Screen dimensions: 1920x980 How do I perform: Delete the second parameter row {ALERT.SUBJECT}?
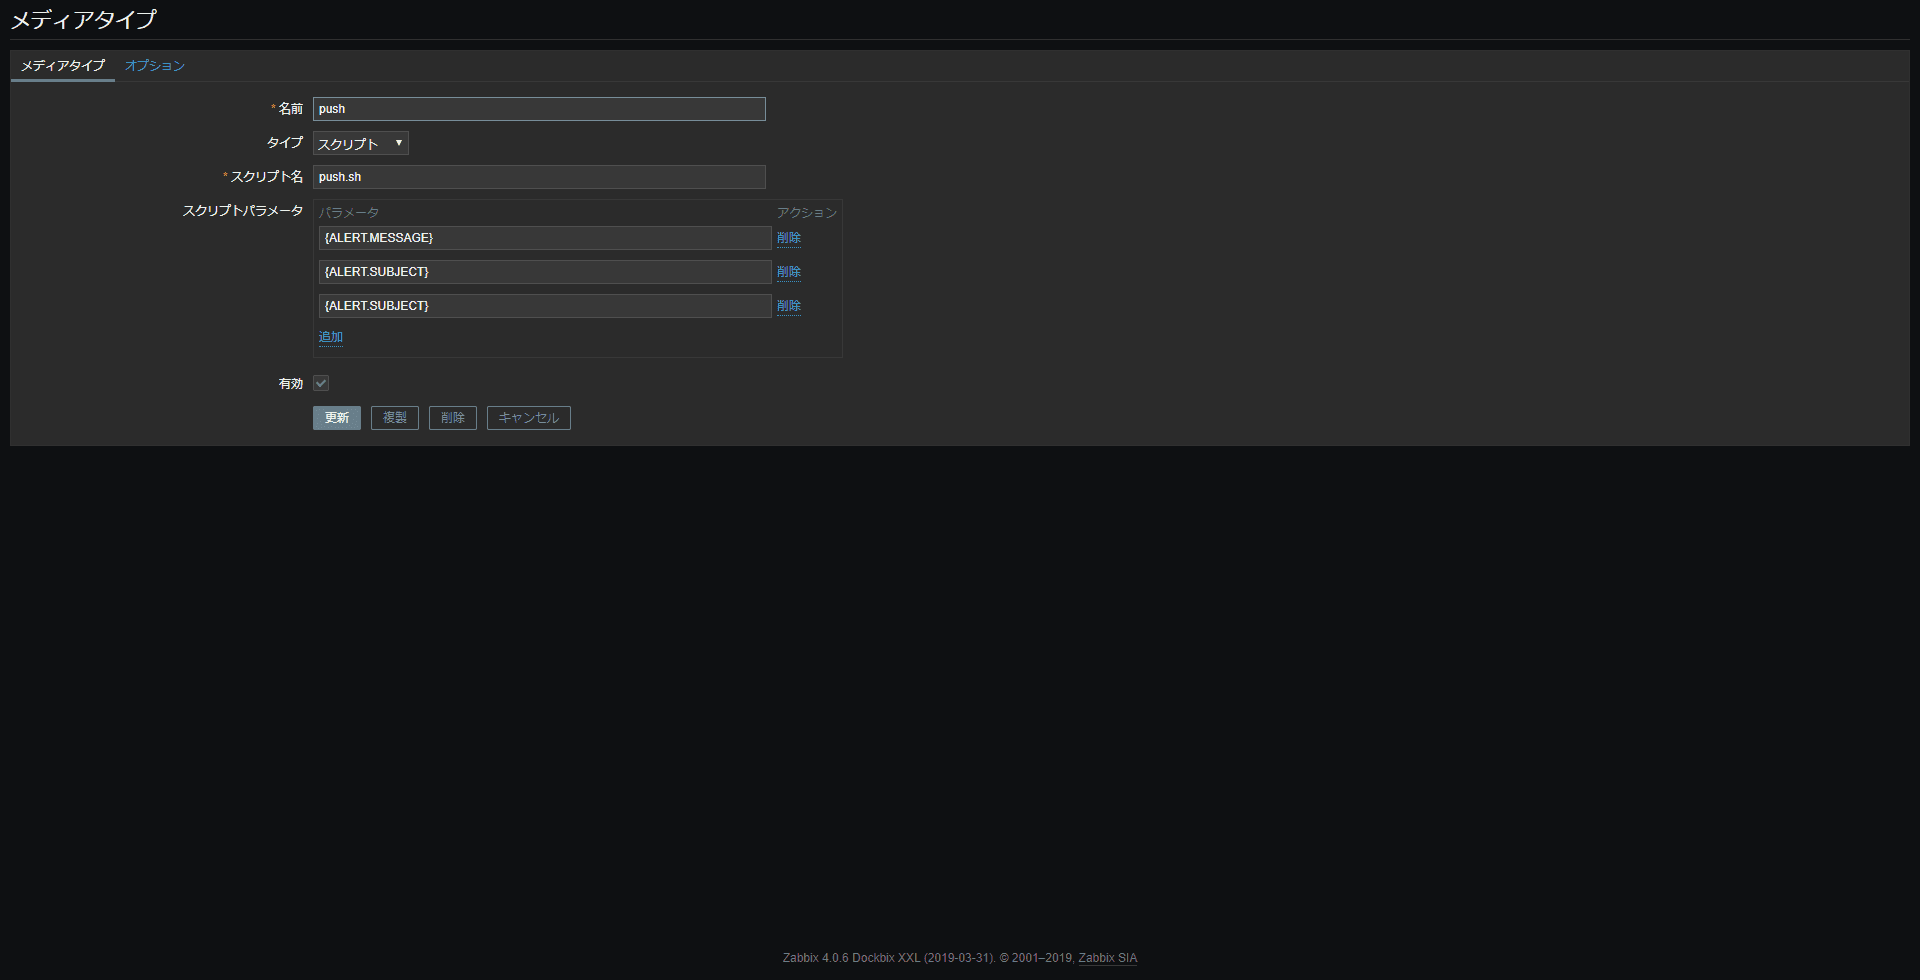pyautogui.click(x=788, y=272)
